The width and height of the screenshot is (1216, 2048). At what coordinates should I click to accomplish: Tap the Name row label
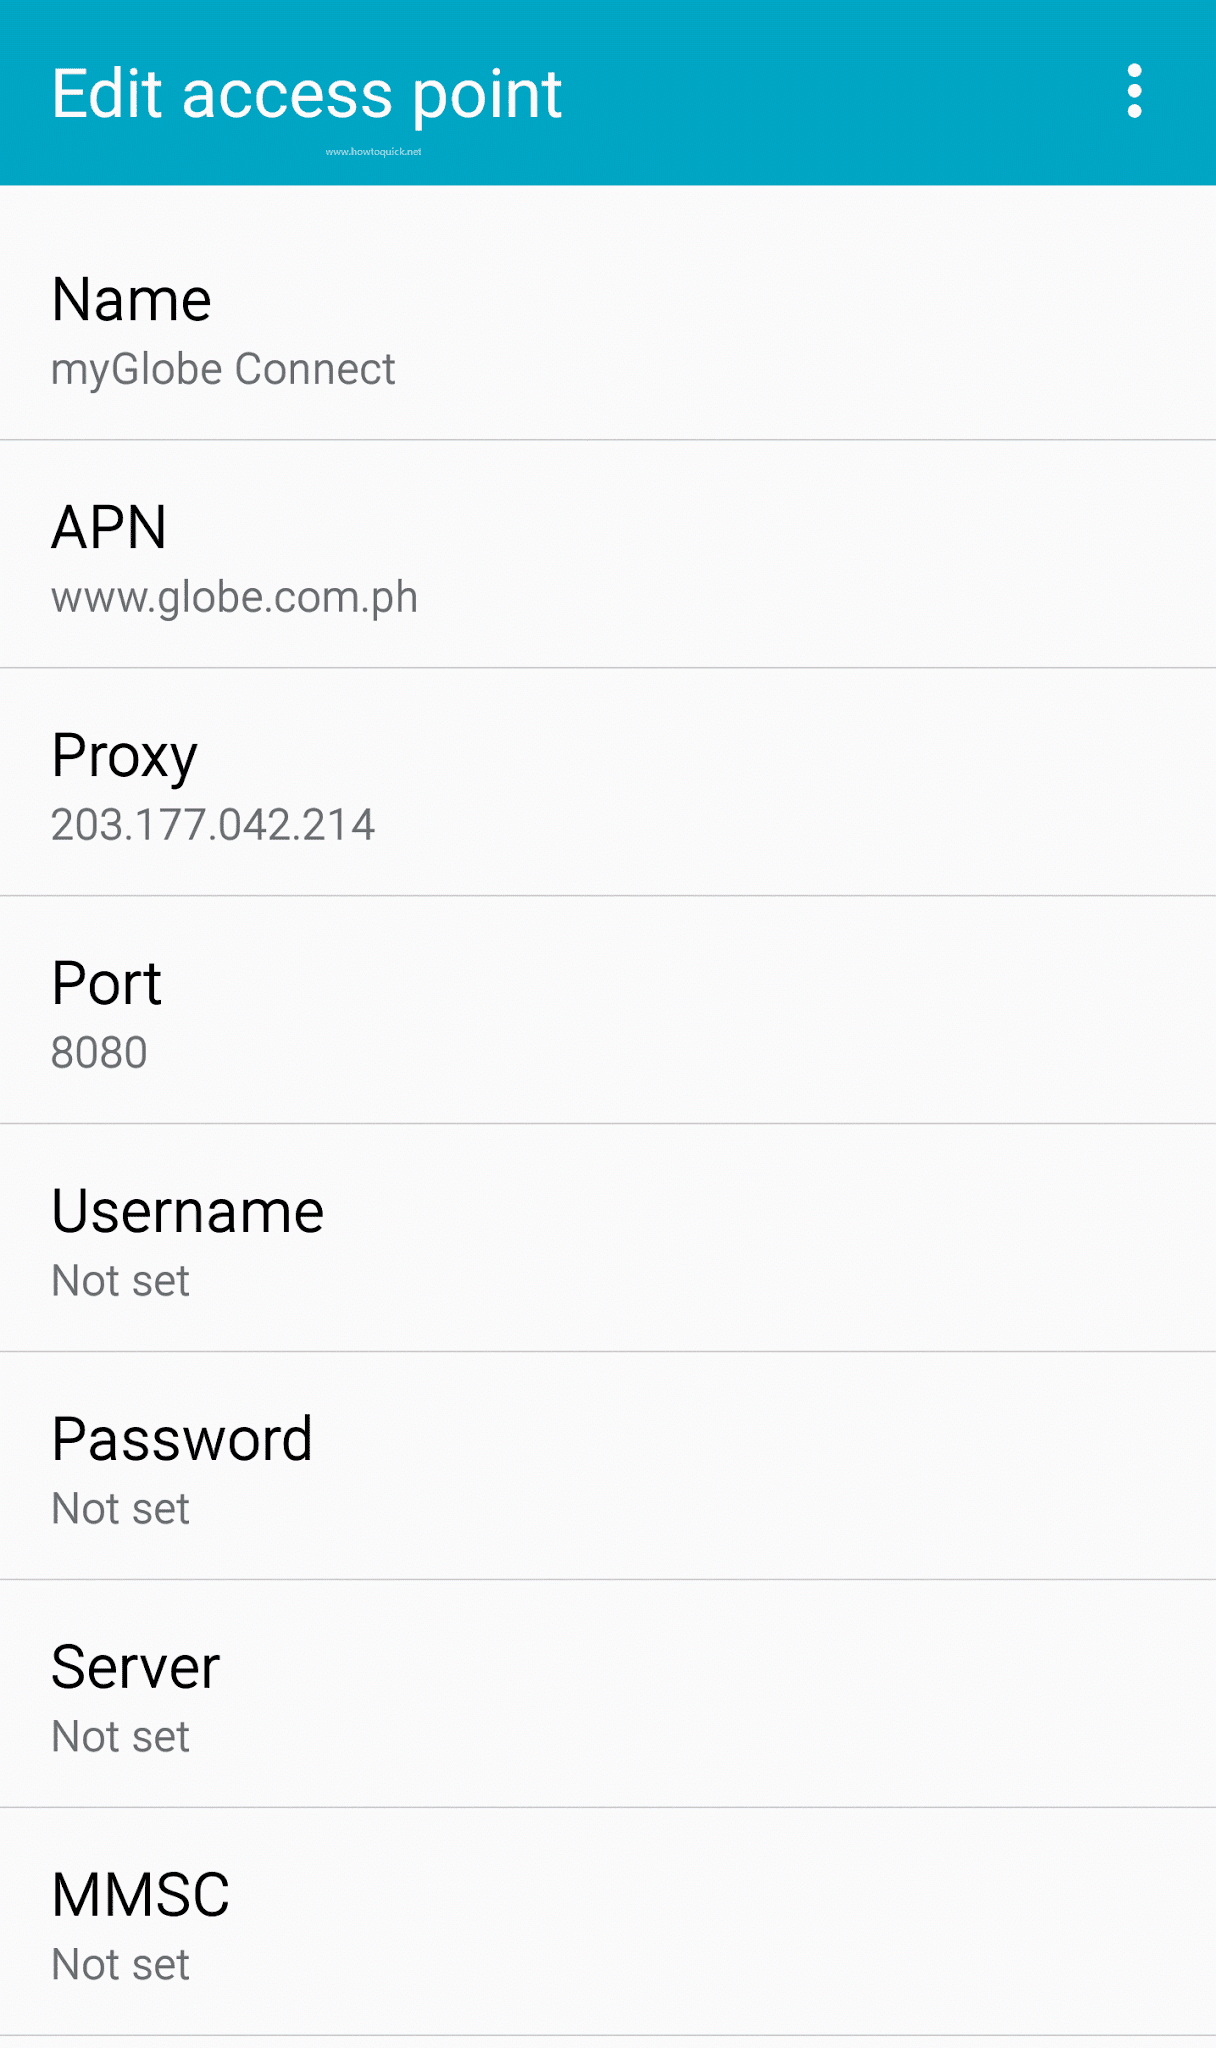coord(131,297)
